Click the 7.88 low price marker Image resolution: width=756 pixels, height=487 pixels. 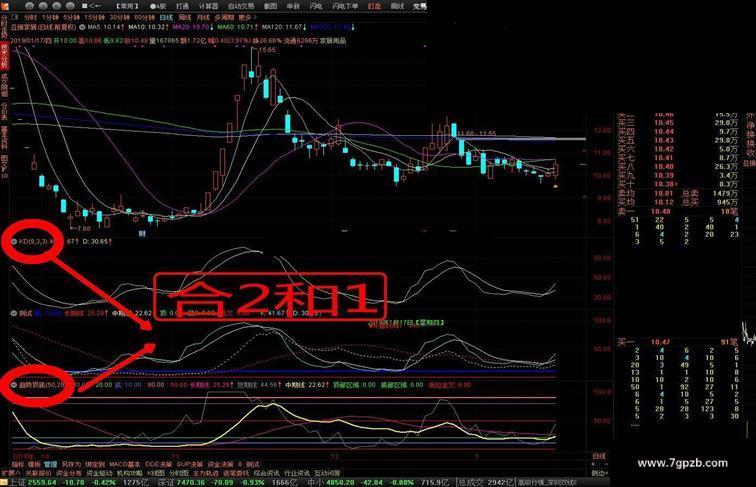click(83, 228)
